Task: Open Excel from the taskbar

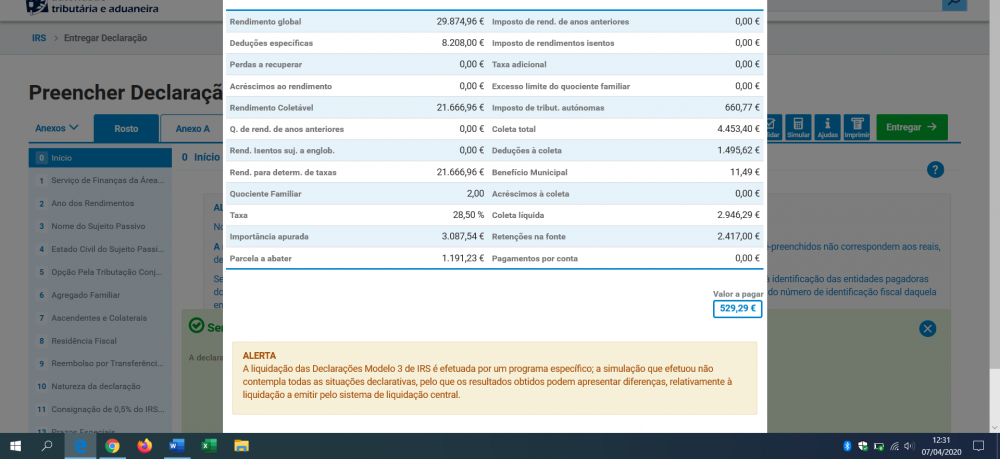Action: [209, 446]
